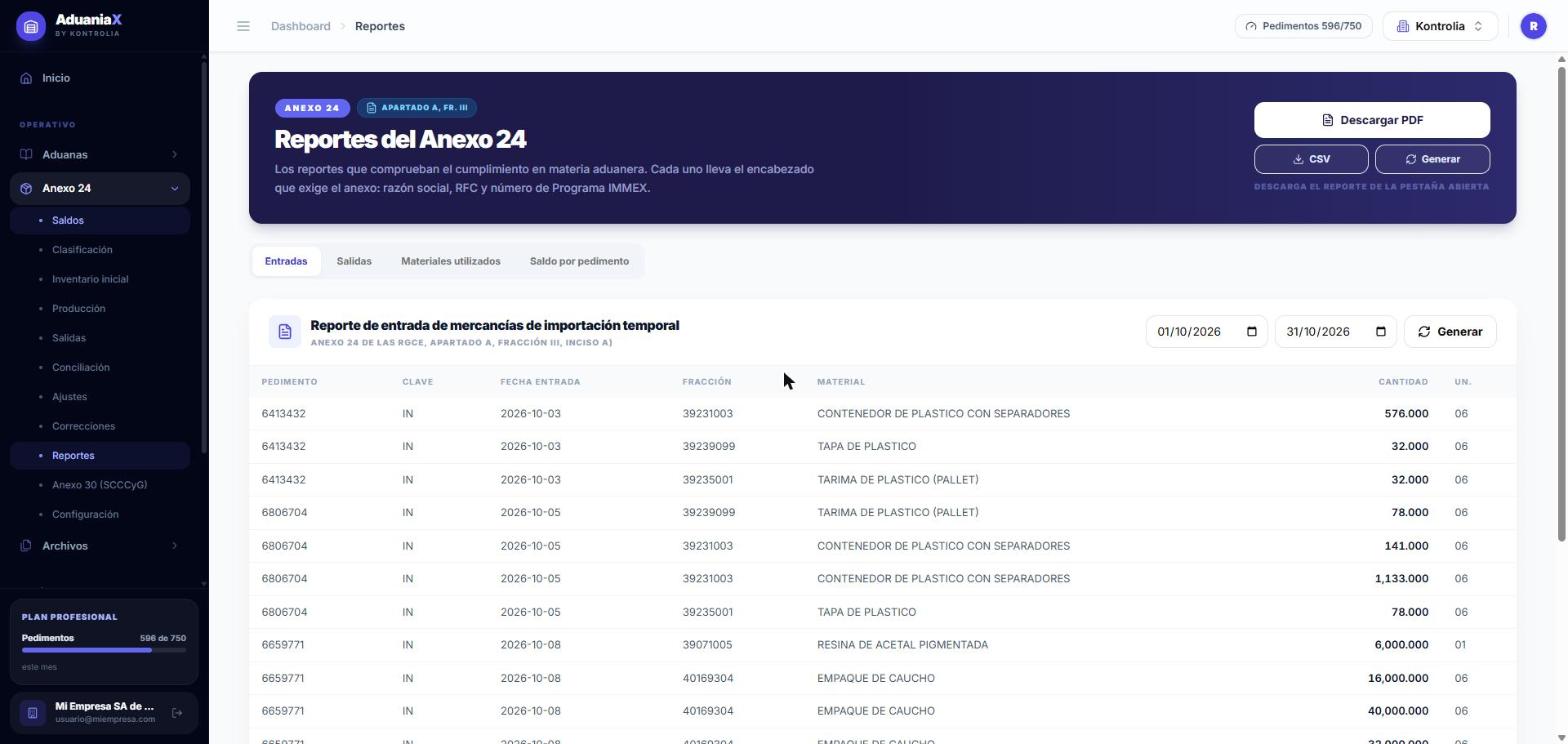Open Anexo 30 (SCCCyG) in sidebar
This screenshot has height=744, width=1568.
point(100,485)
